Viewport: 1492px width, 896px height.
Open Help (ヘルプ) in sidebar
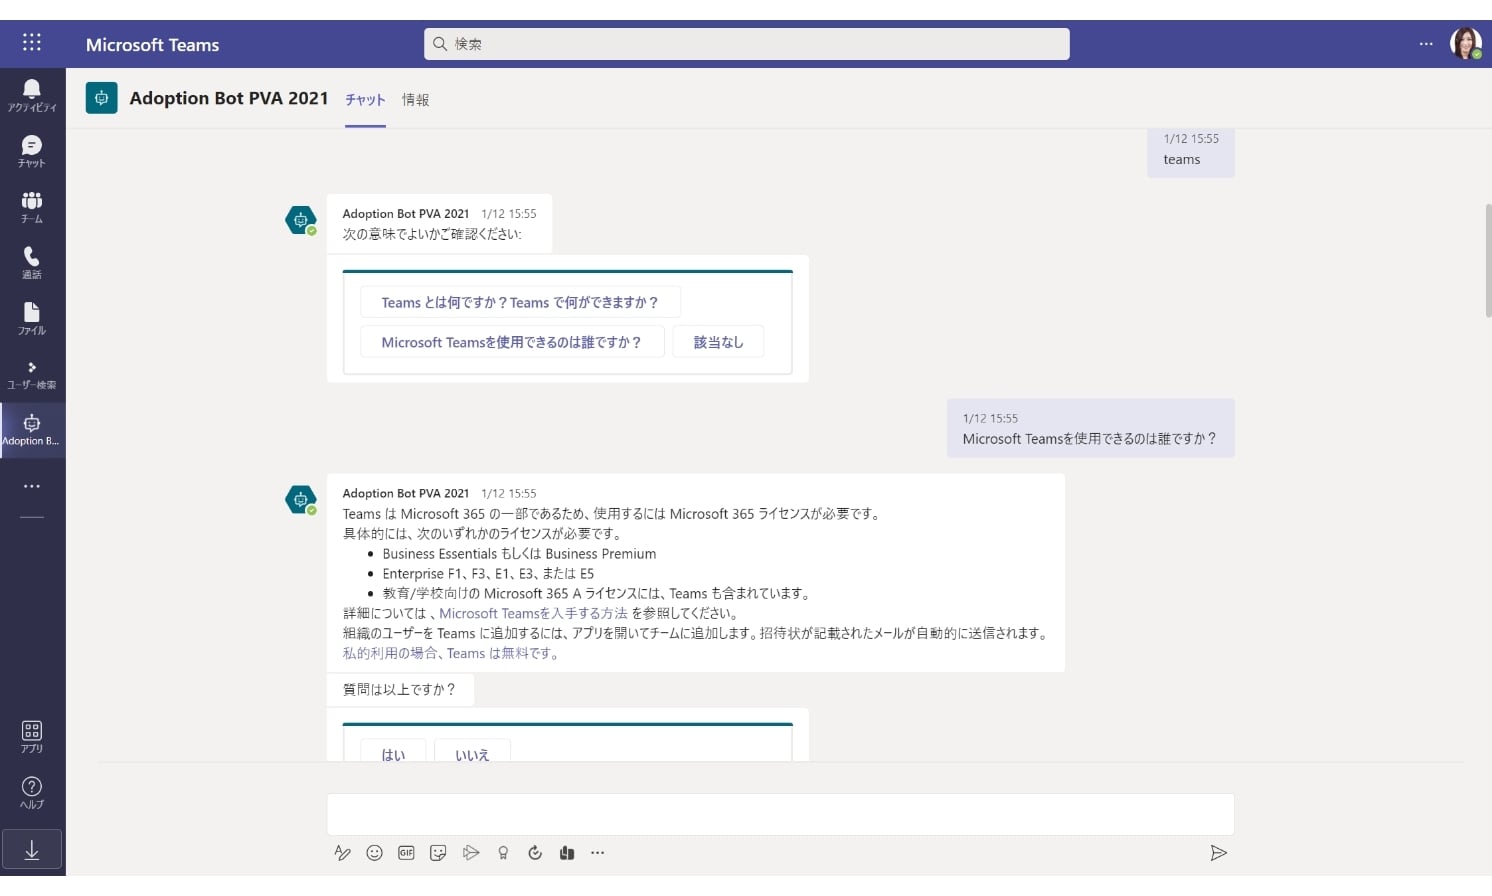coord(32,793)
